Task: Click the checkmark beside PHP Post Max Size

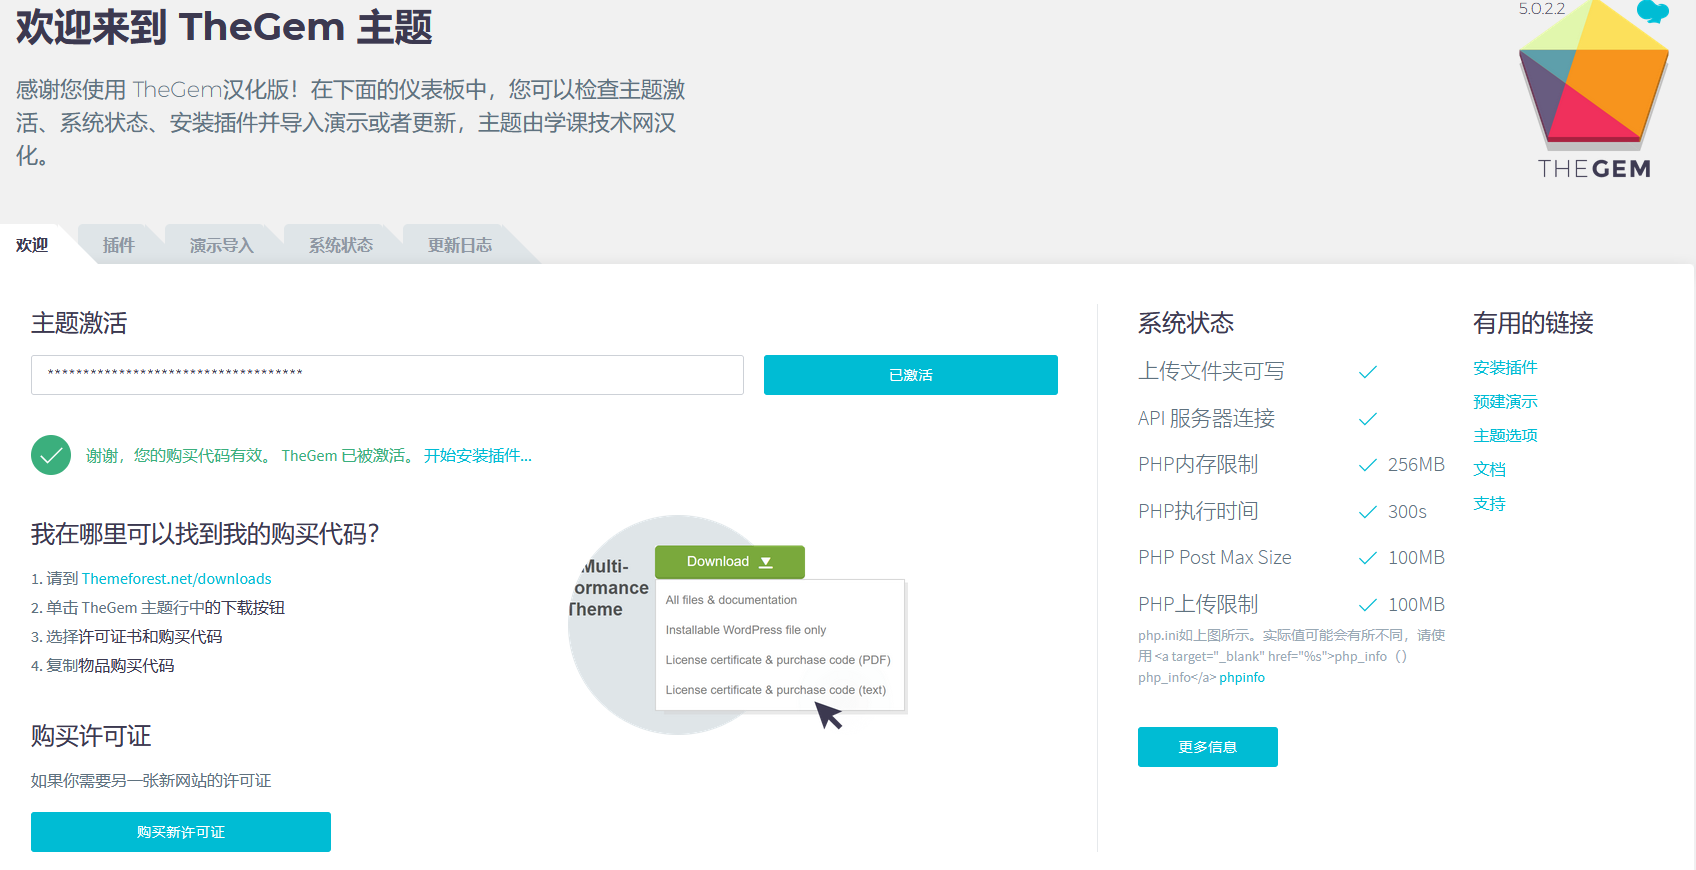Action: [1368, 558]
